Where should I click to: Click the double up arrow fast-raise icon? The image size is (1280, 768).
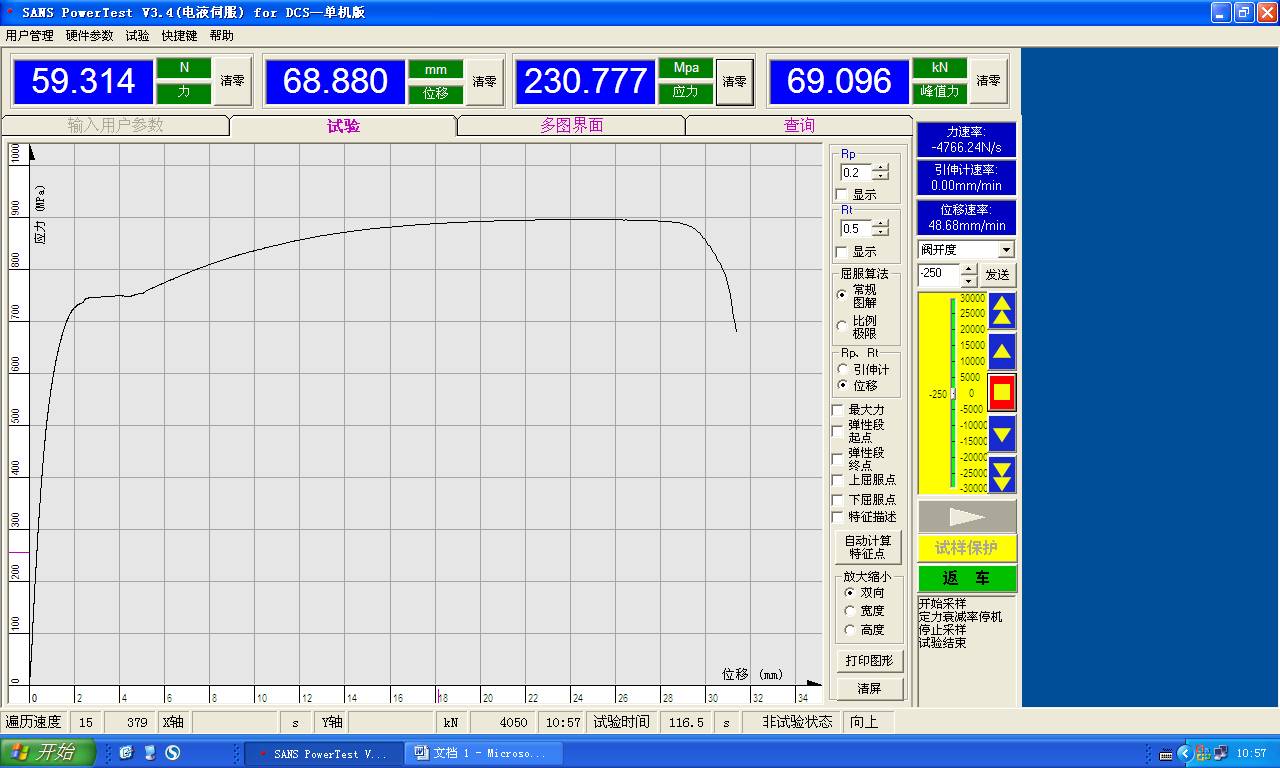pos(1002,312)
